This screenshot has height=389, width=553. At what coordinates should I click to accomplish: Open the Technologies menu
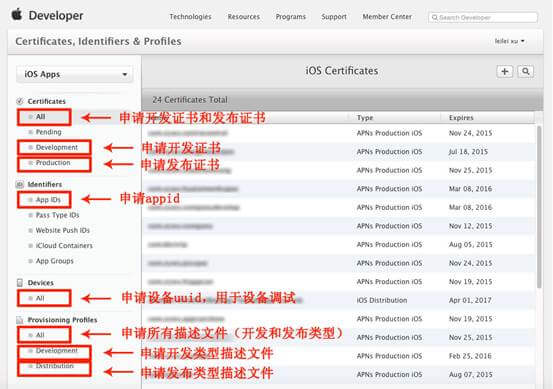190,17
